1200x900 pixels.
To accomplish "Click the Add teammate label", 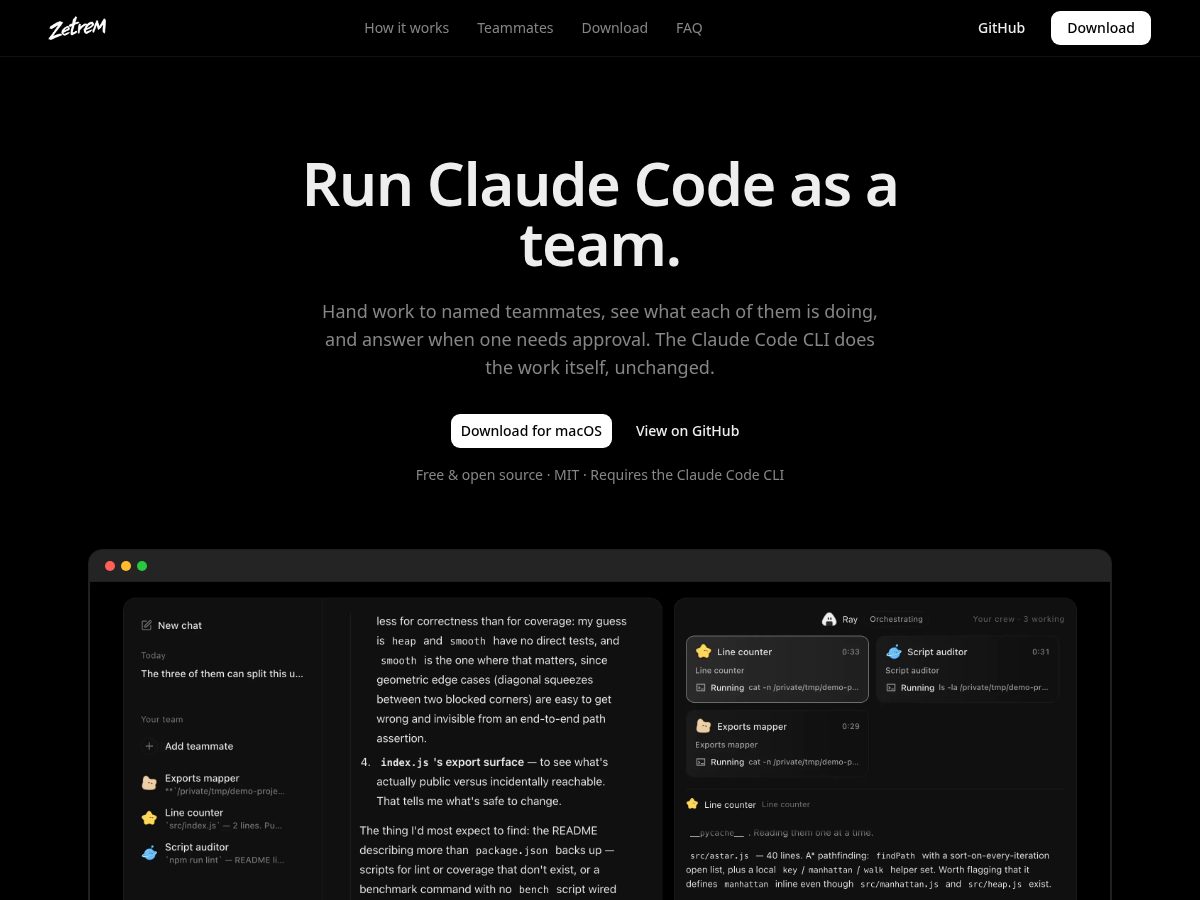I will 199,746.
